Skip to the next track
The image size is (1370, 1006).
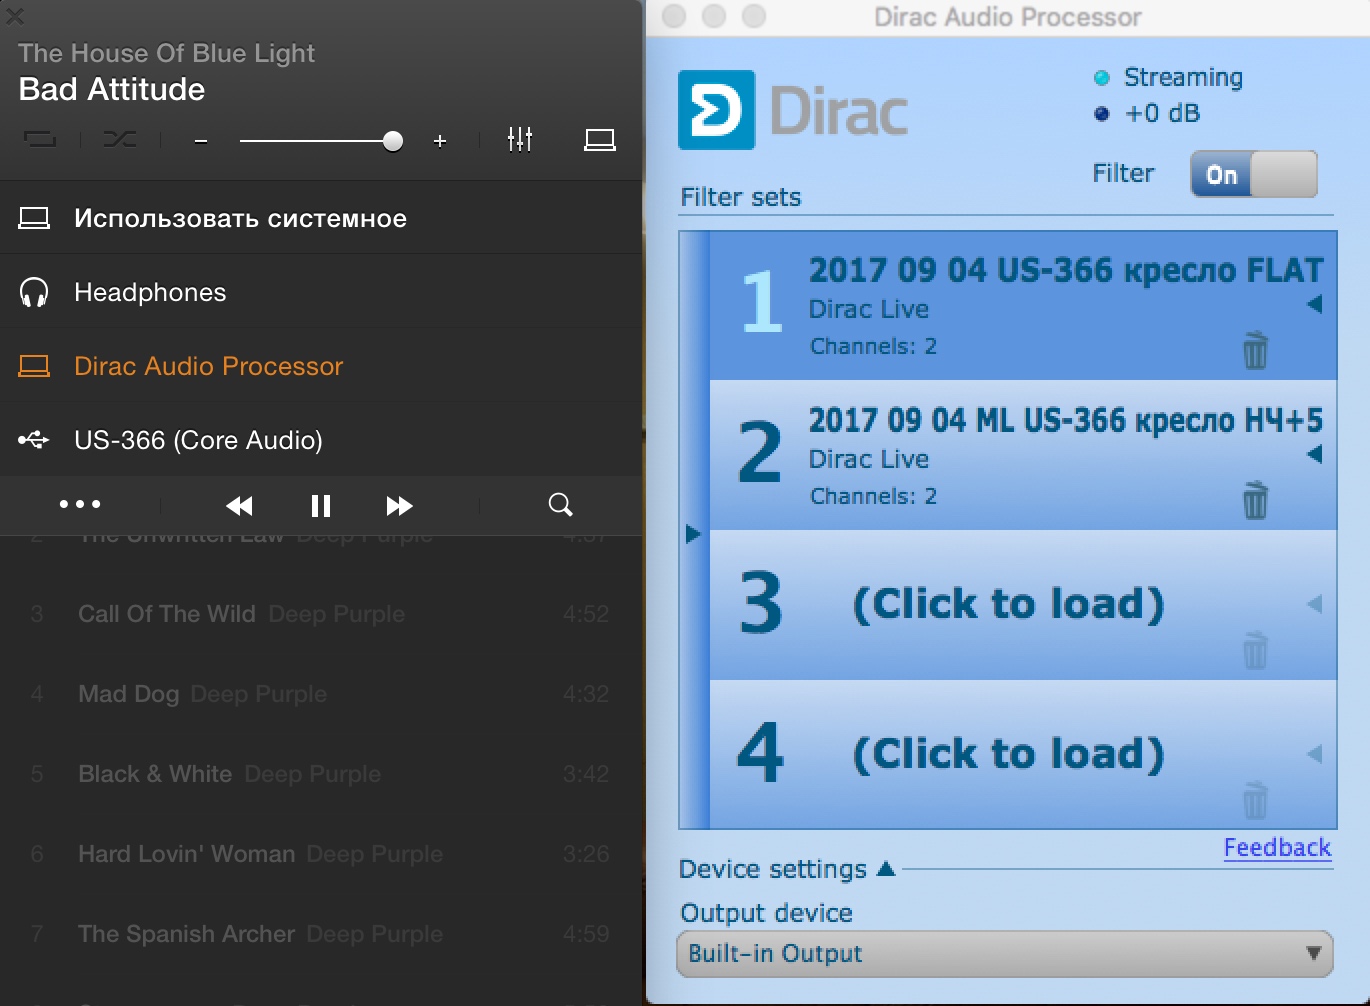(x=399, y=506)
